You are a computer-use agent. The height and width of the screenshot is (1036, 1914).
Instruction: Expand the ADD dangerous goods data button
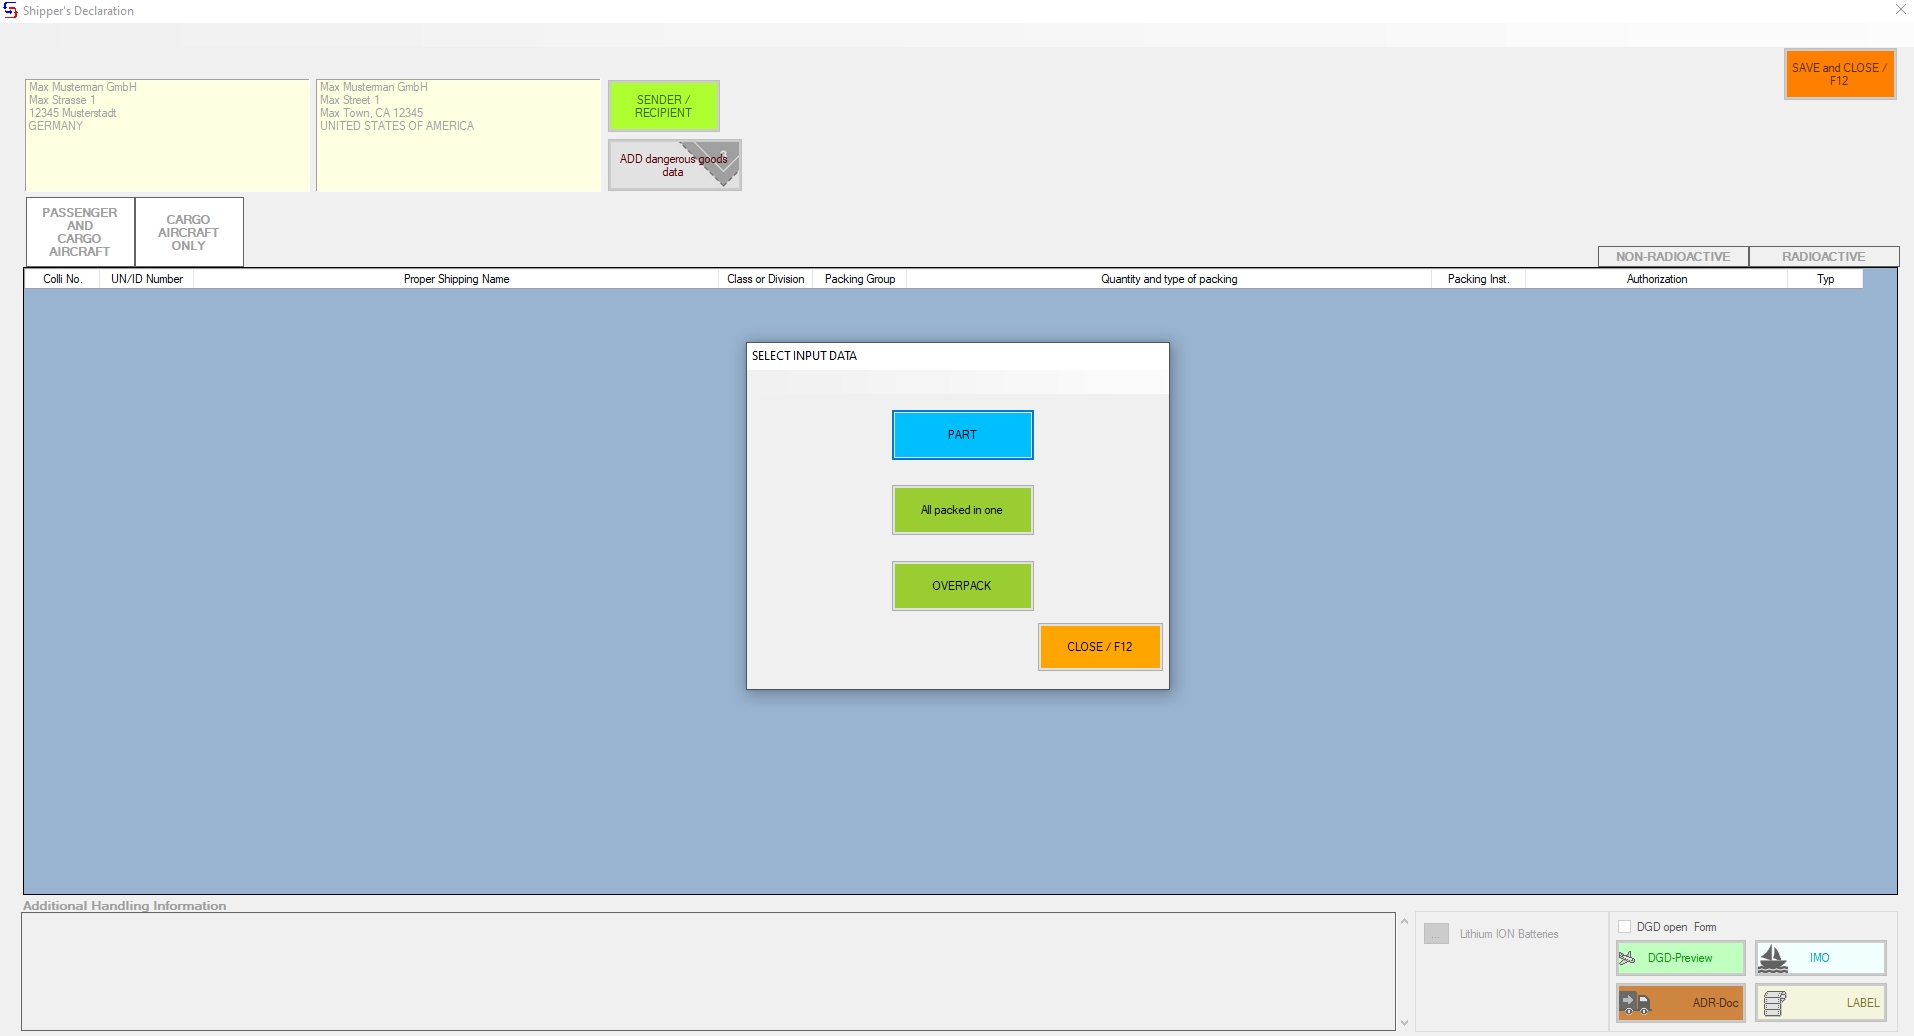674,165
